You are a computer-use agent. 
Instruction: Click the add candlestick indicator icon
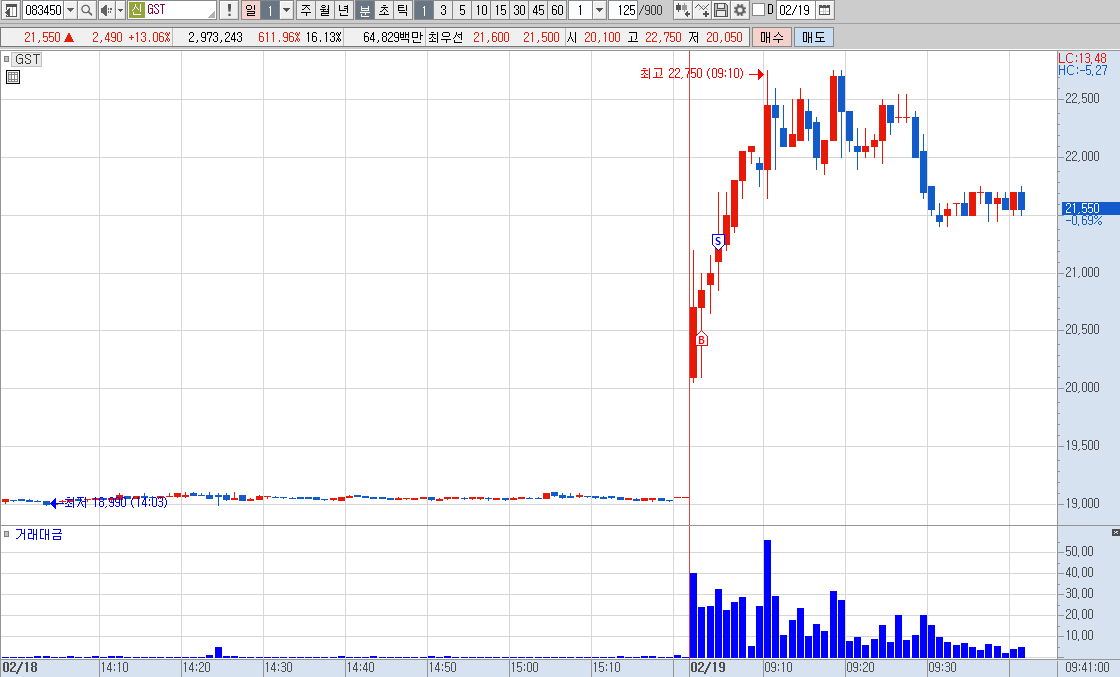pyautogui.click(x=683, y=10)
